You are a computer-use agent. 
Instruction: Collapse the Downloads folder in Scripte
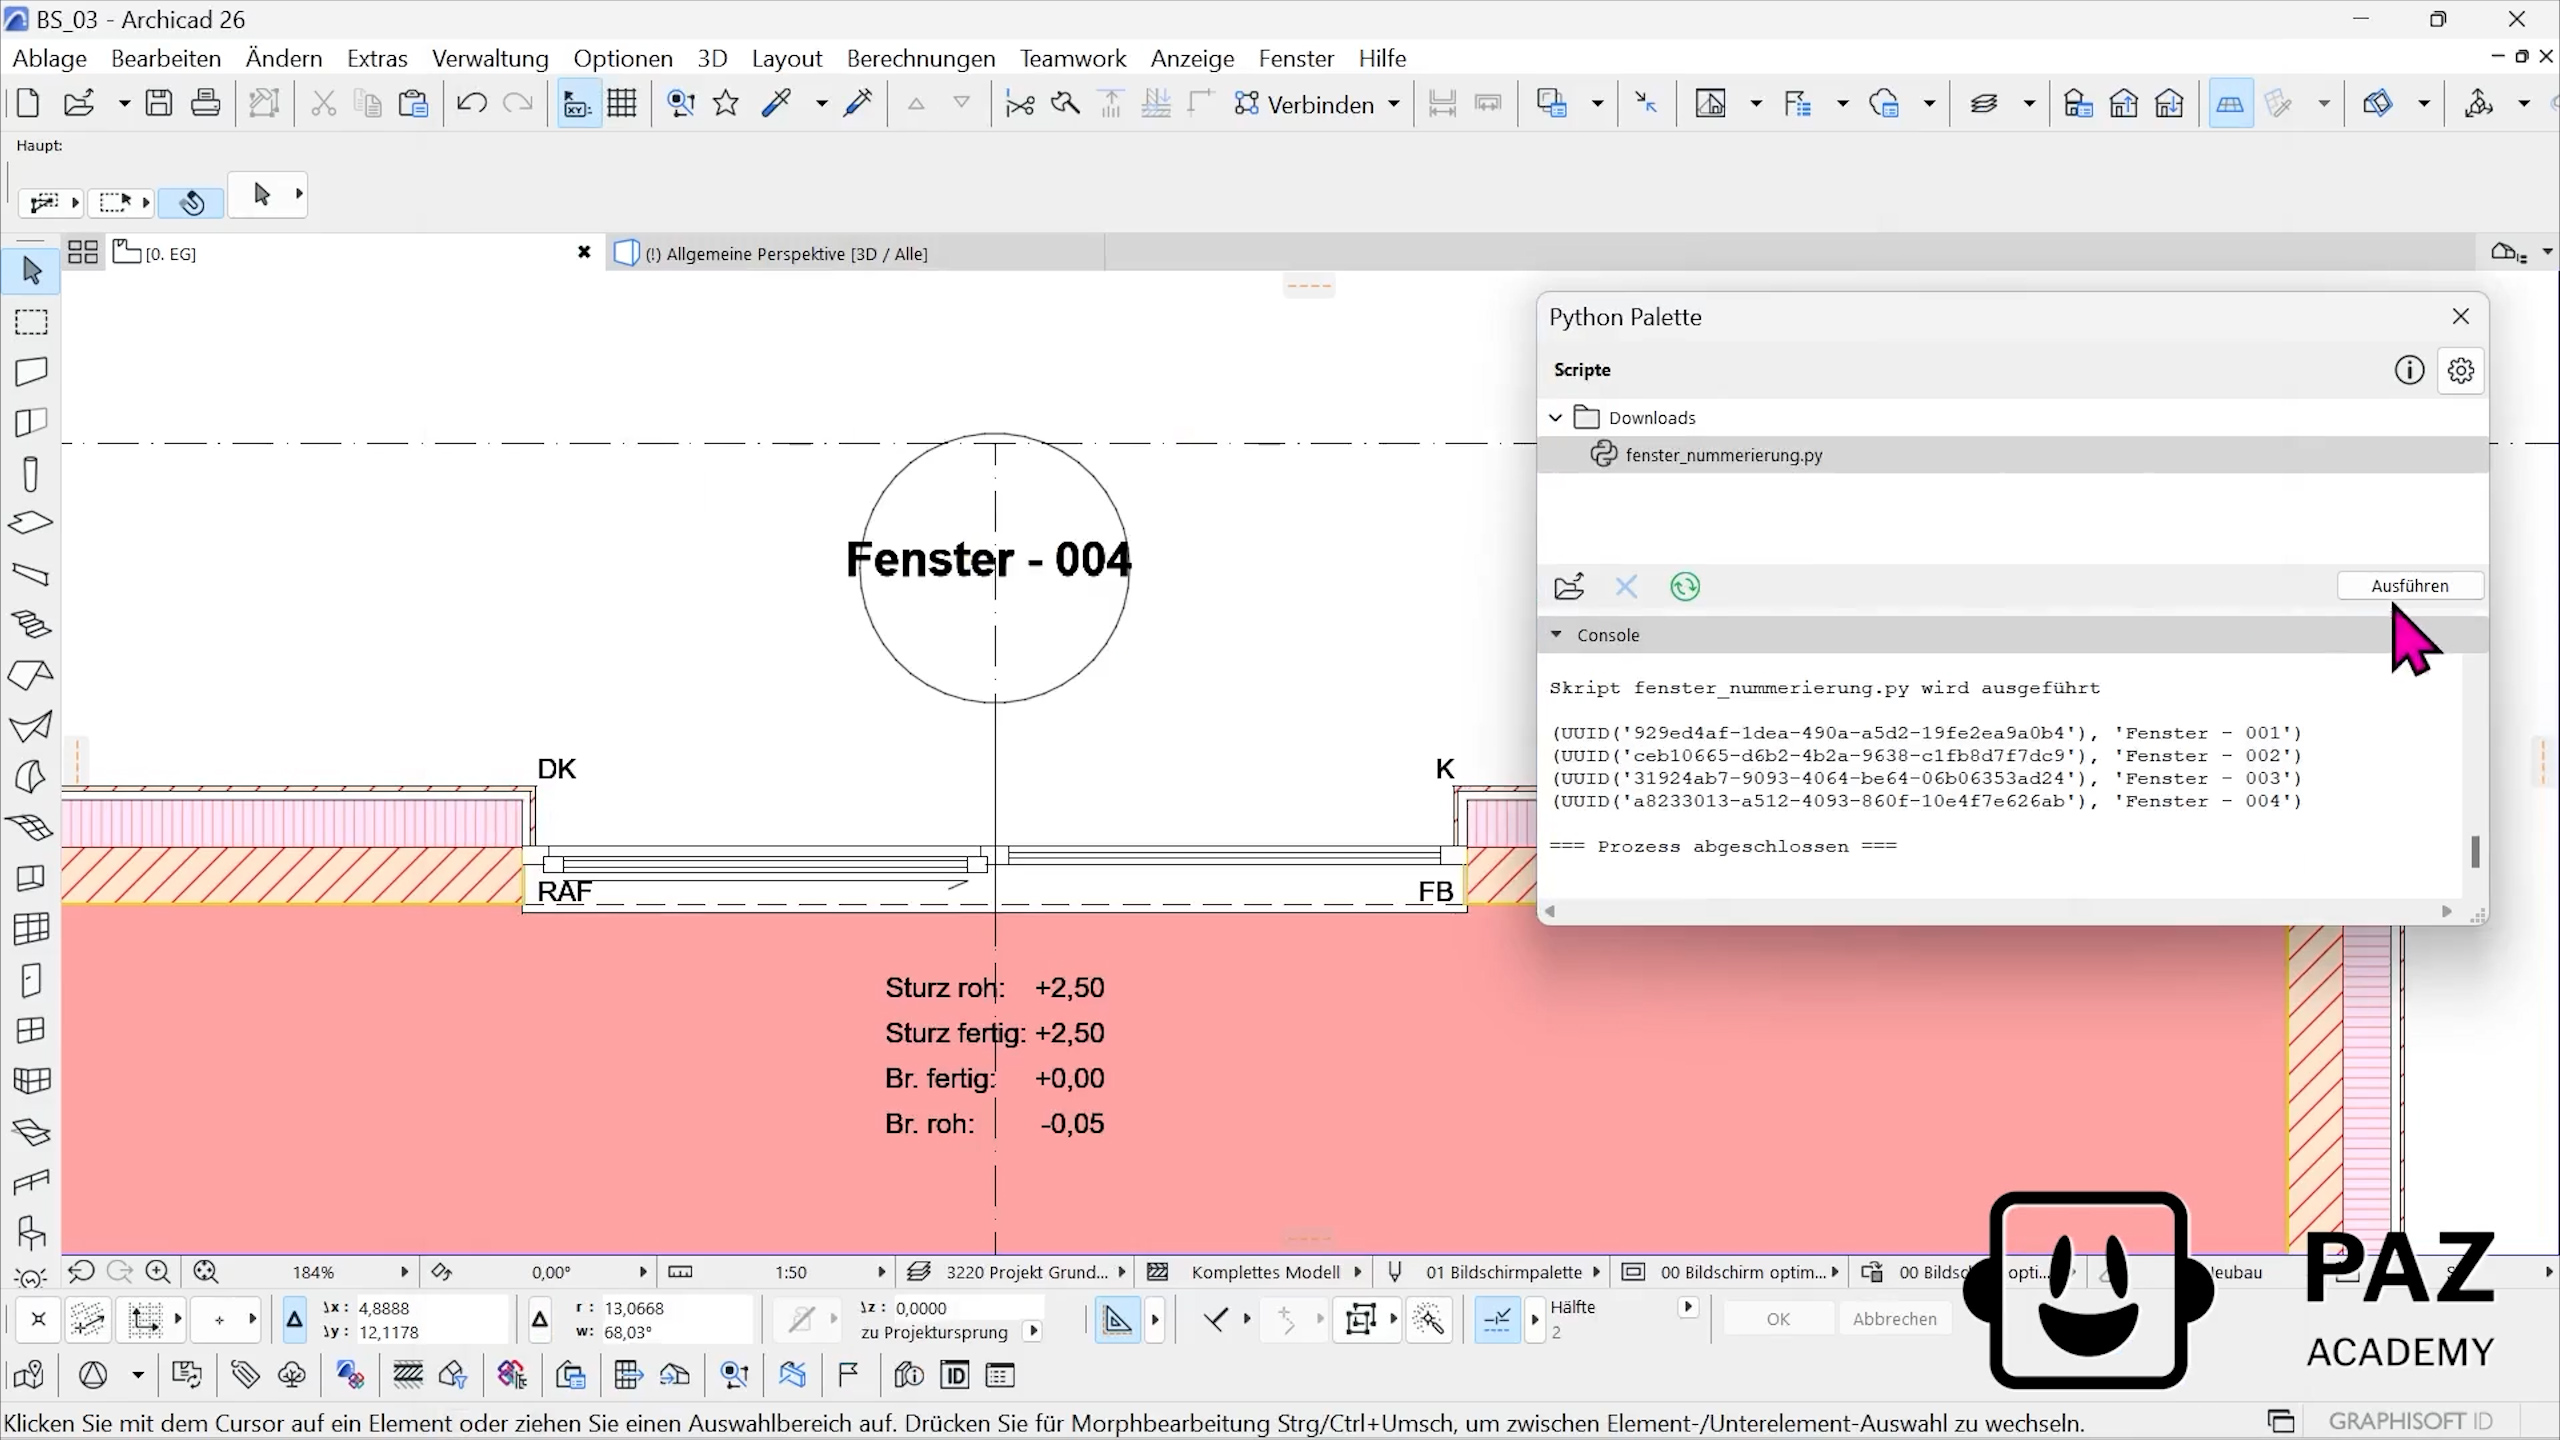(x=1556, y=417)
